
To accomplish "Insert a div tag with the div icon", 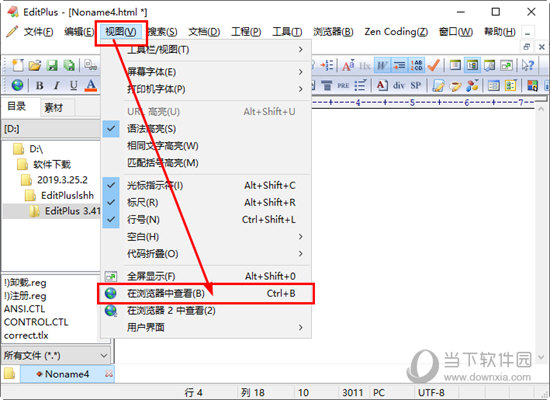I will coord(398,85).
